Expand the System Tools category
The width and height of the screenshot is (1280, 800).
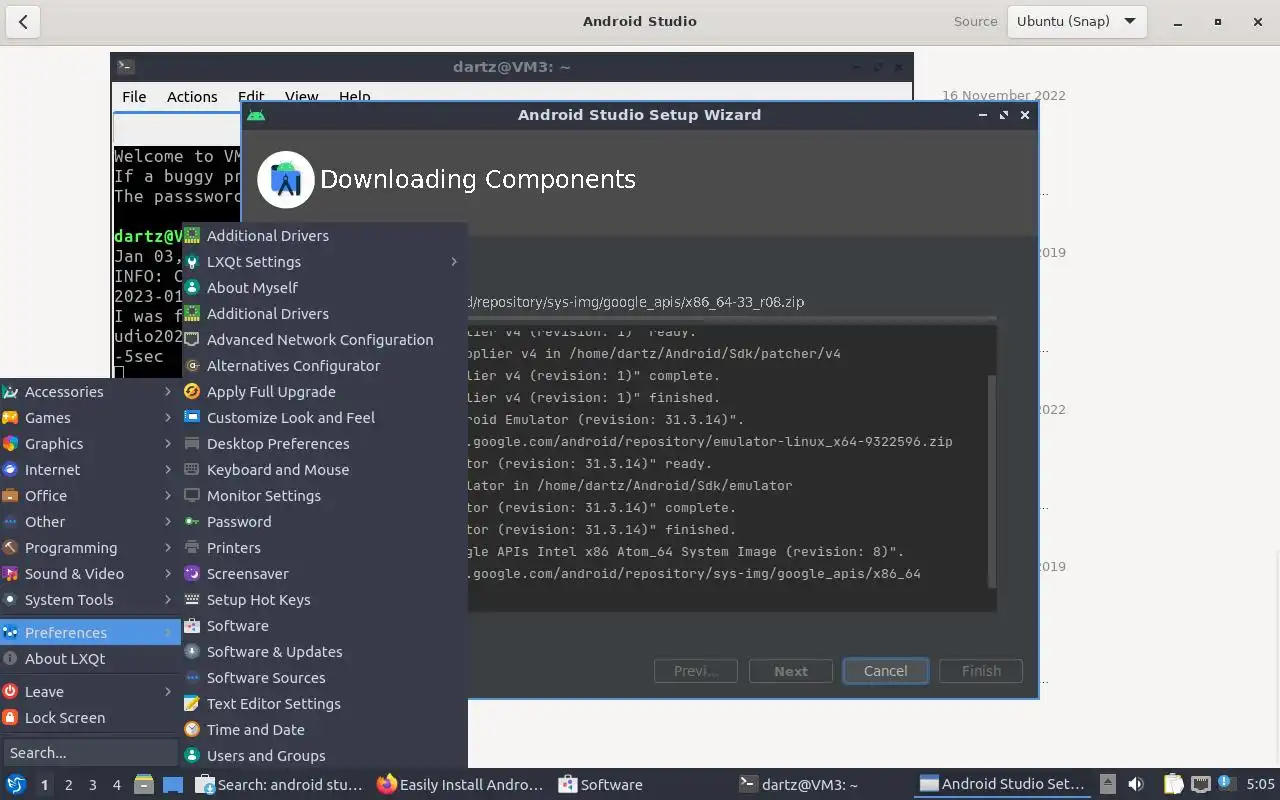(x=90, y=599)
